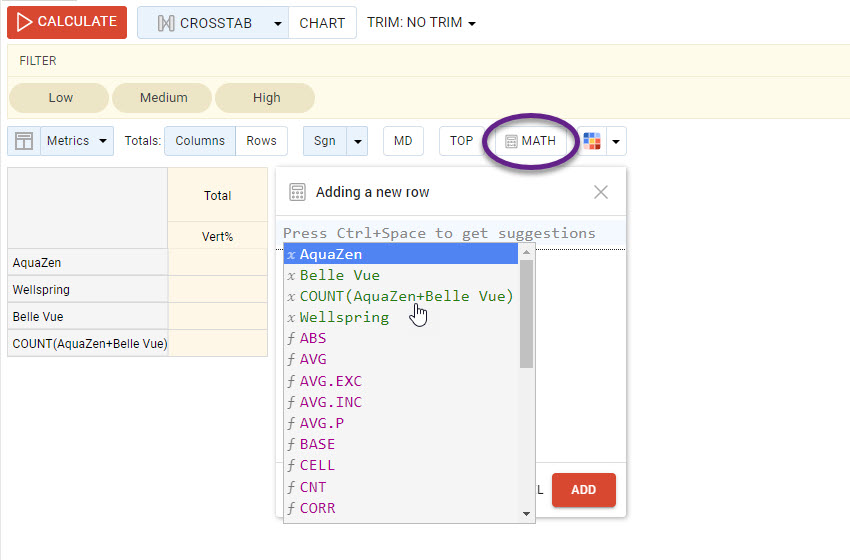This screenshot has height=560, width=850.
Task: Close the Adding a new row dialog
Action: click(600, 192)
